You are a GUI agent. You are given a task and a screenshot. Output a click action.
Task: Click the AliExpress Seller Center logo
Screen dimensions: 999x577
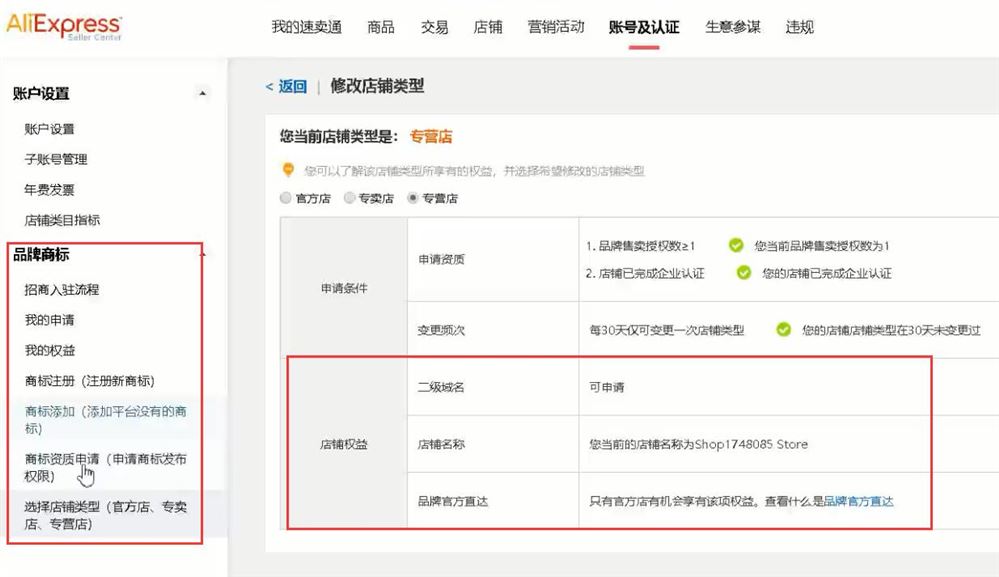tap(64, 26)
